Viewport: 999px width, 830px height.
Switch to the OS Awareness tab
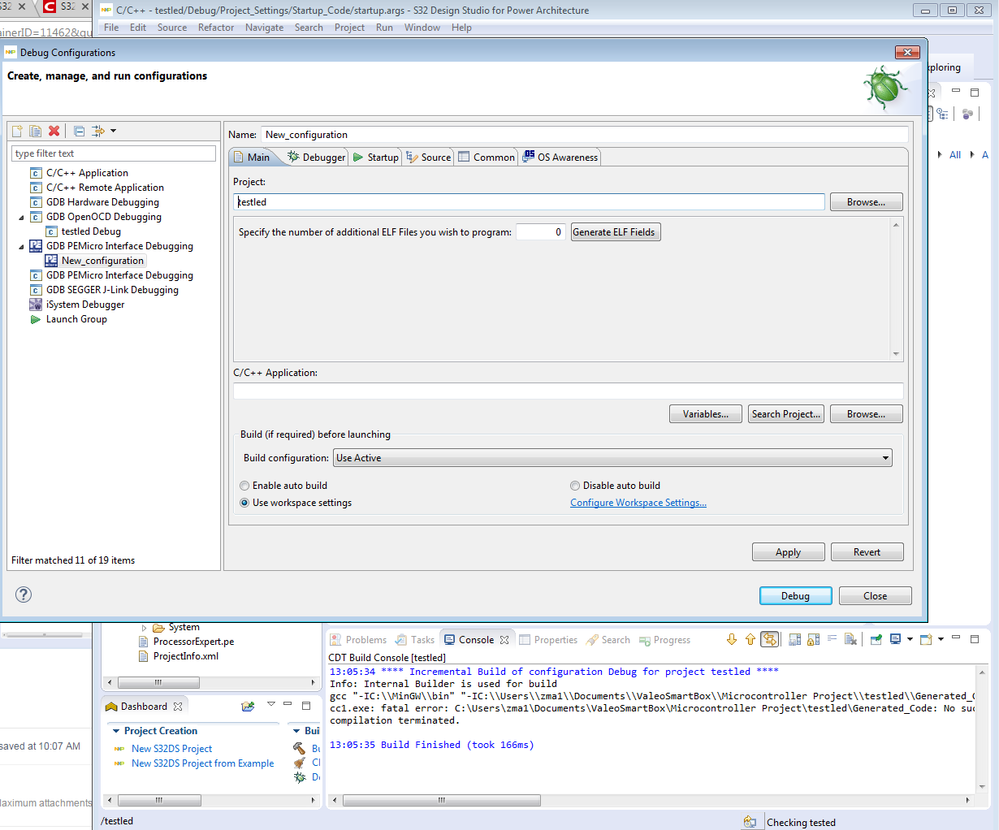pos(561,157)
